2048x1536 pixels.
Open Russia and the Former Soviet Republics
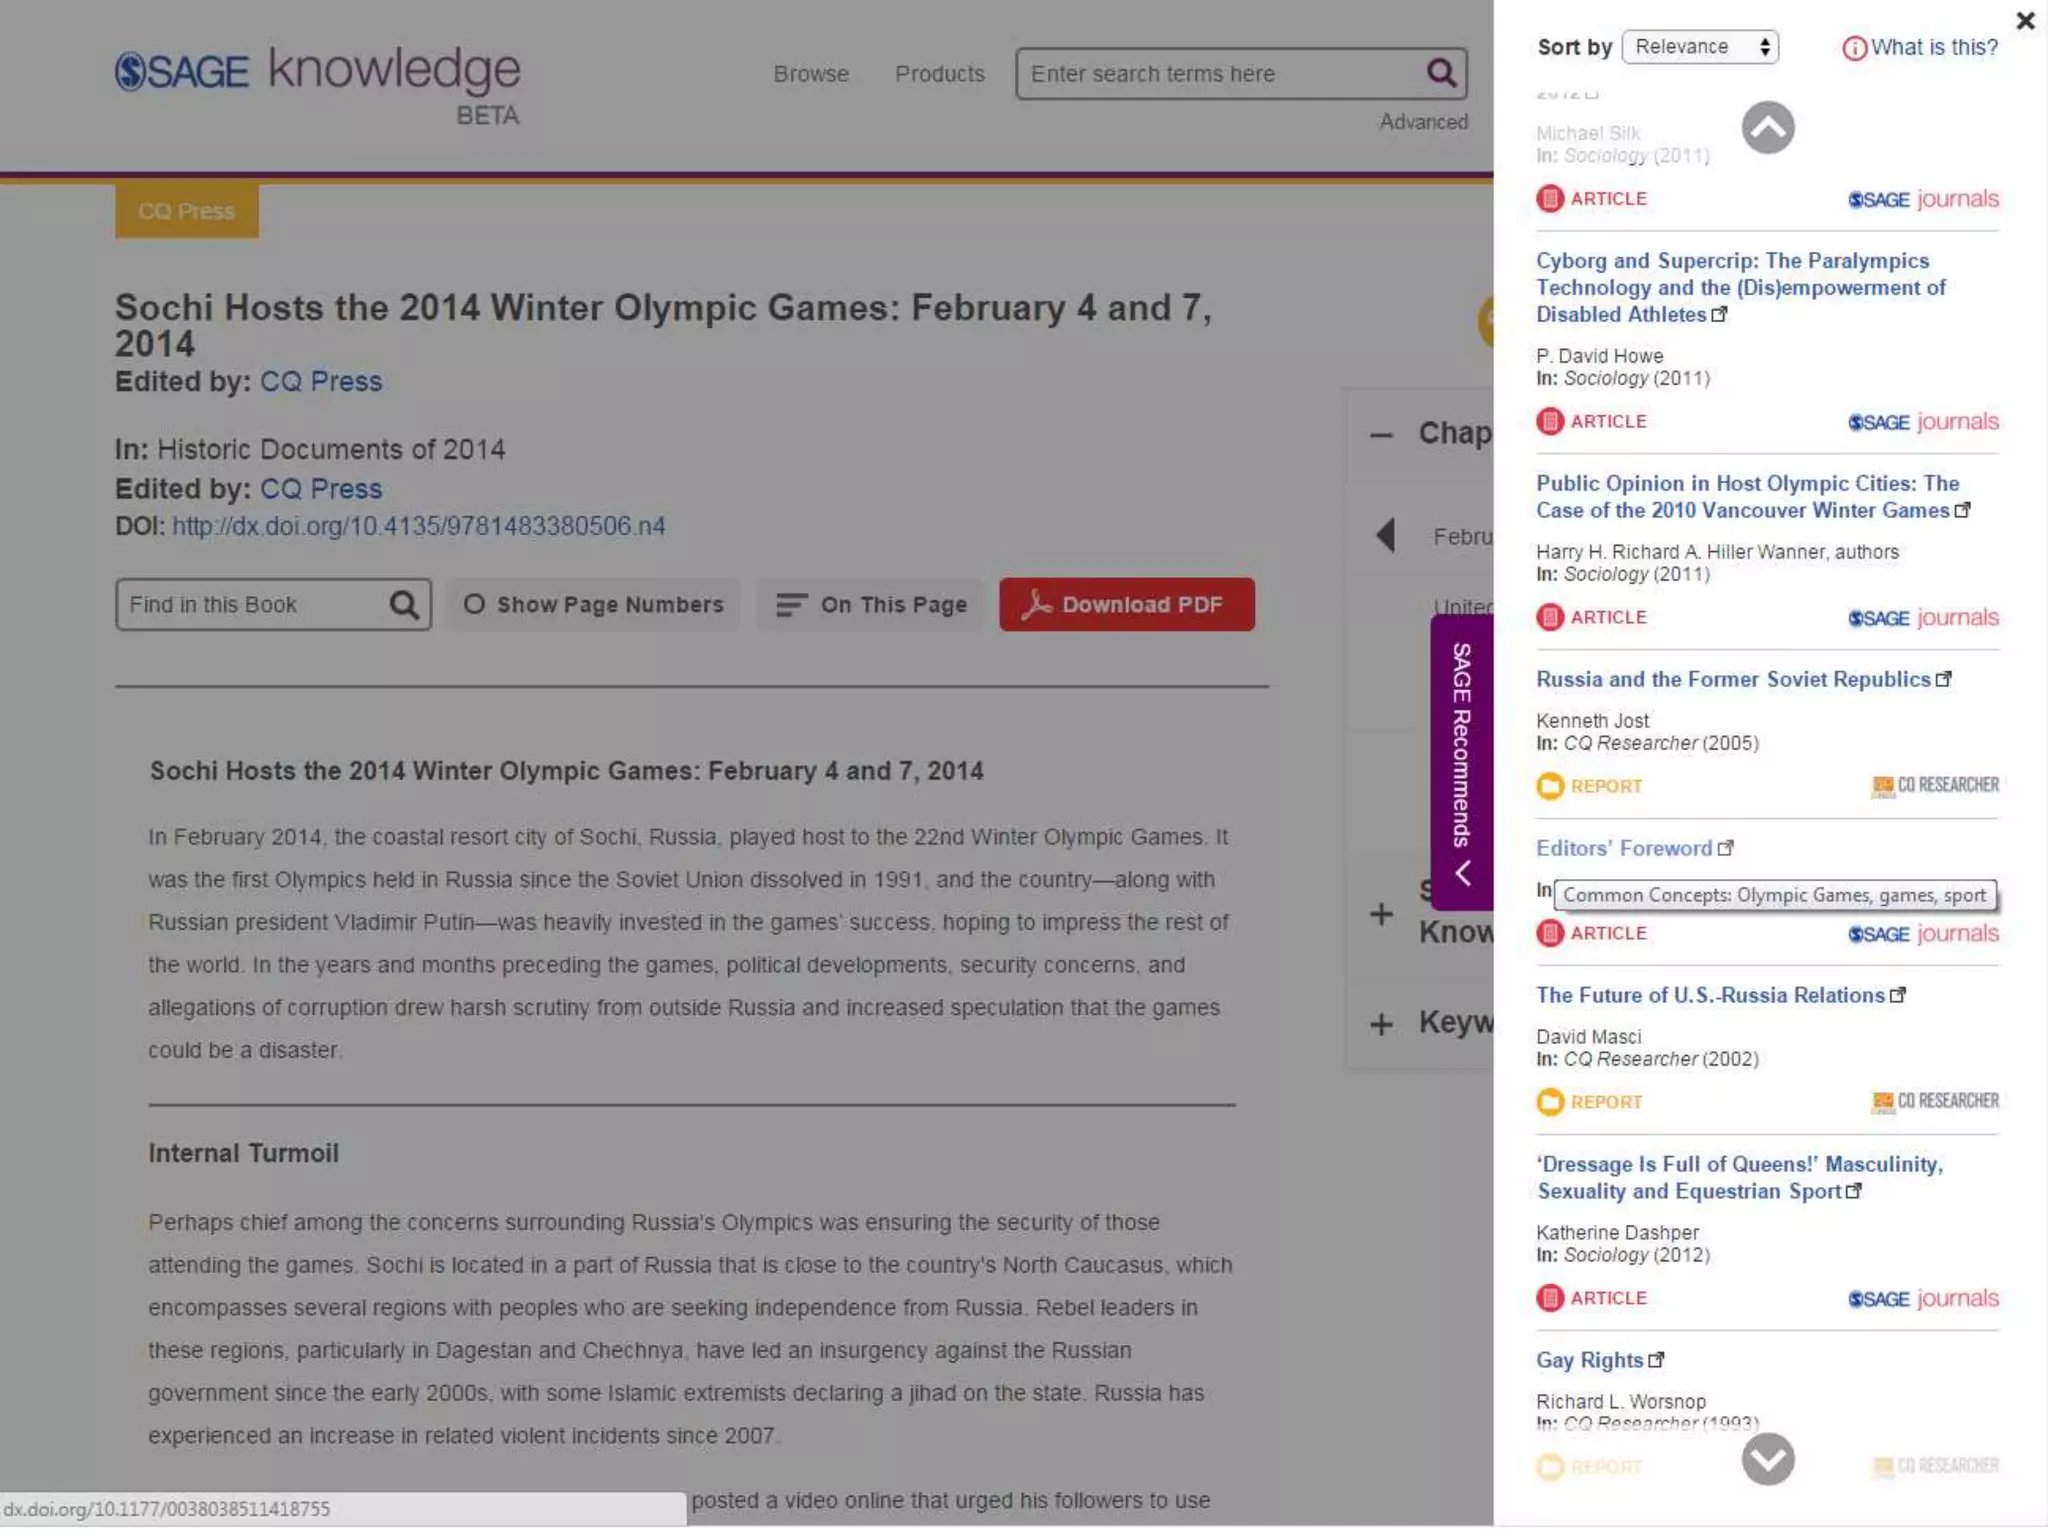coord(1732,680)
